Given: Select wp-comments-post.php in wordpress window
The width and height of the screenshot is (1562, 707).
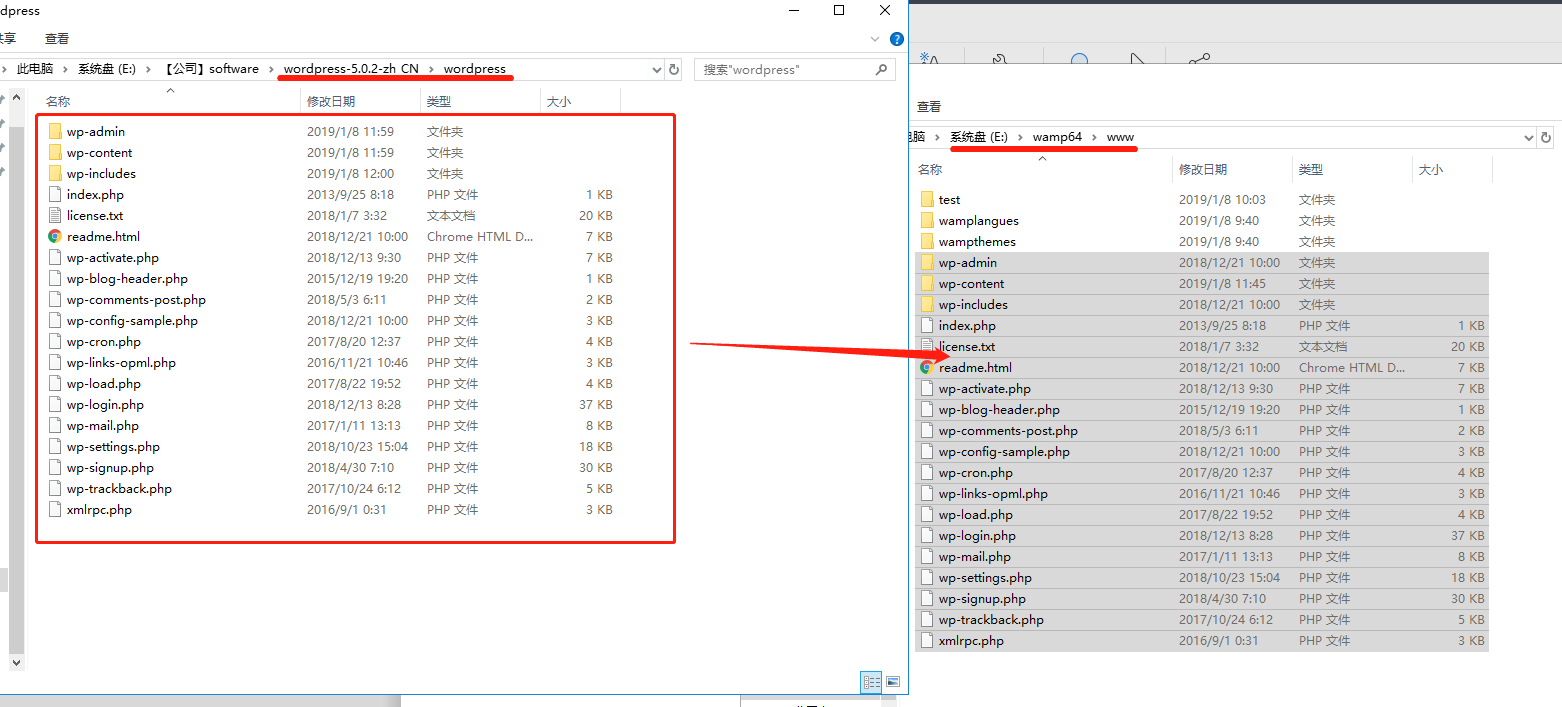Looking at the screenshot, I should [136, 299].
